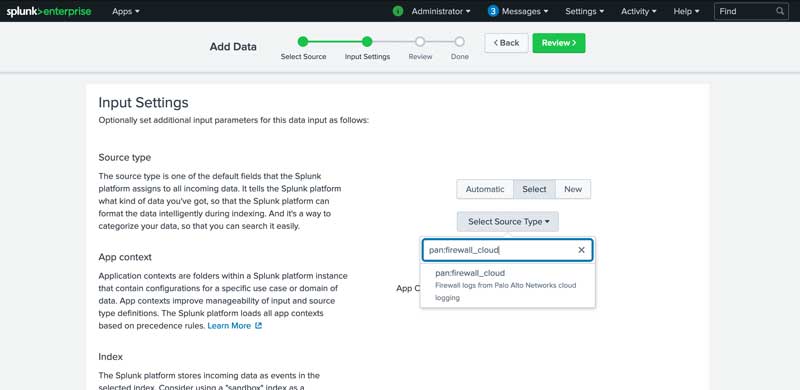Click the green Review button
The width and height of the screenshot is (800, 390).
[559, 43]
